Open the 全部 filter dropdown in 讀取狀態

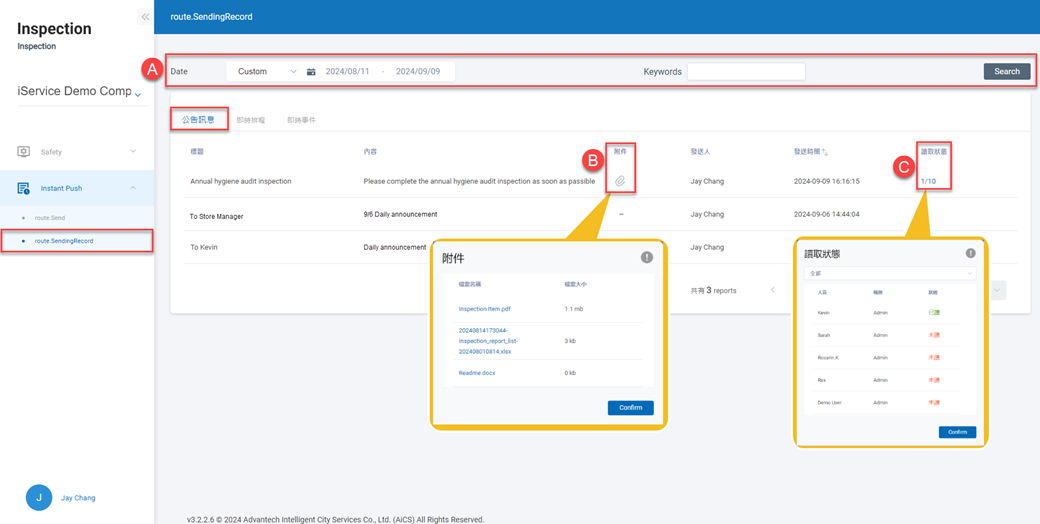(x=889, y=273)
